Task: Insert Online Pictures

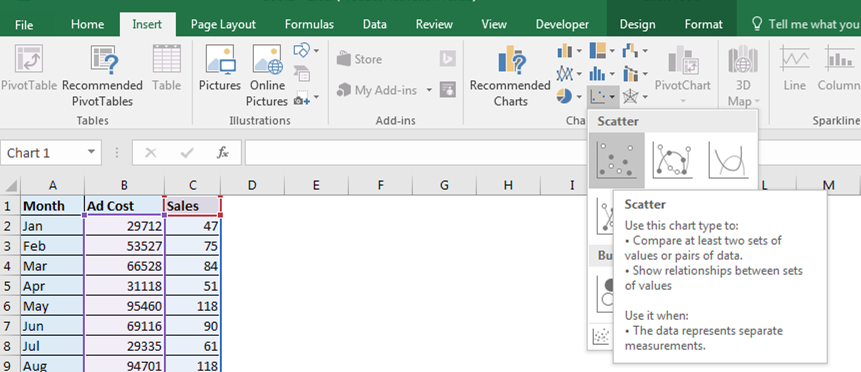Action: pos(267,76)
